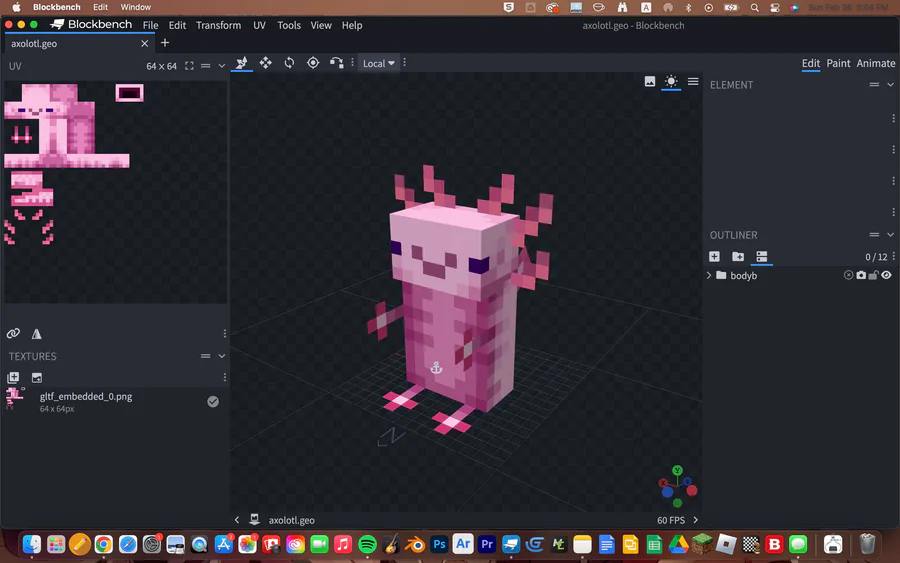Collapse the Textures panel

pos(222,356)
